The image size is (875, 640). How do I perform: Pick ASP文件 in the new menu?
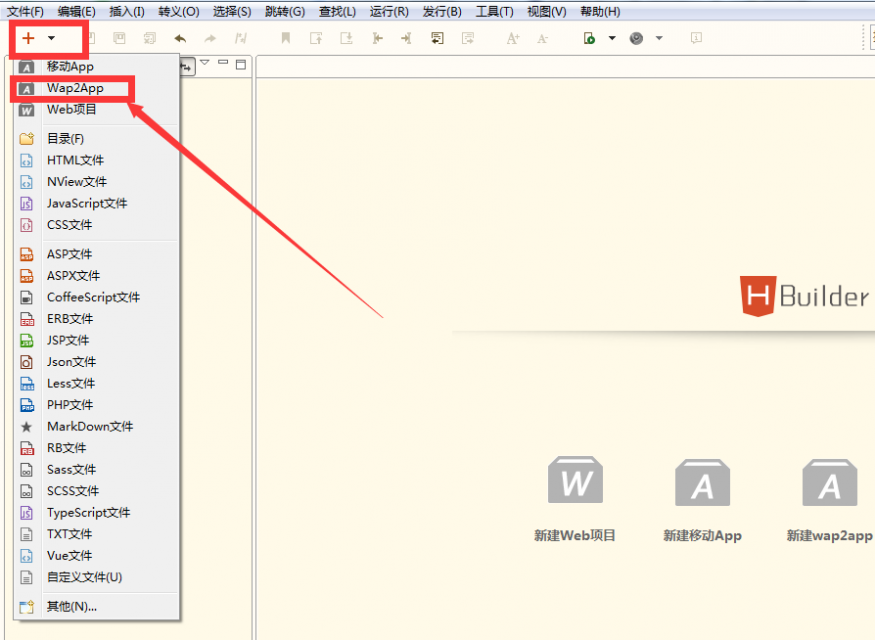click(96, 254)
